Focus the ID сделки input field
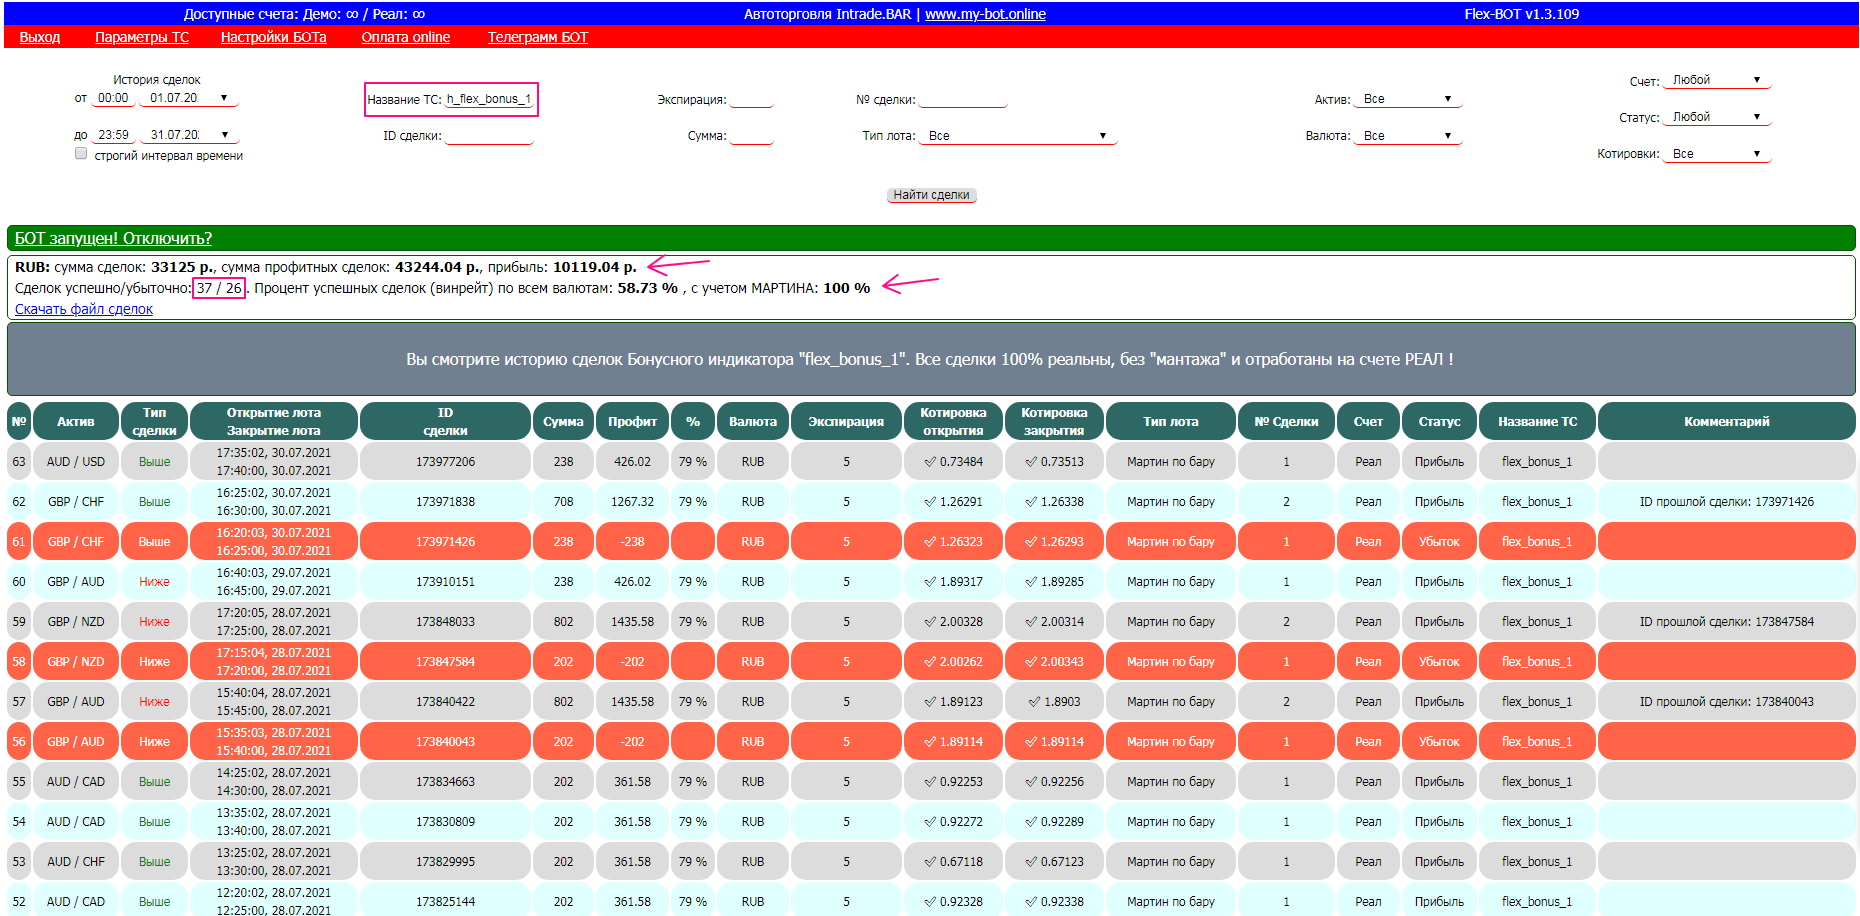The width and height of the screenshot is (1860, 916). tap(489, 136)
